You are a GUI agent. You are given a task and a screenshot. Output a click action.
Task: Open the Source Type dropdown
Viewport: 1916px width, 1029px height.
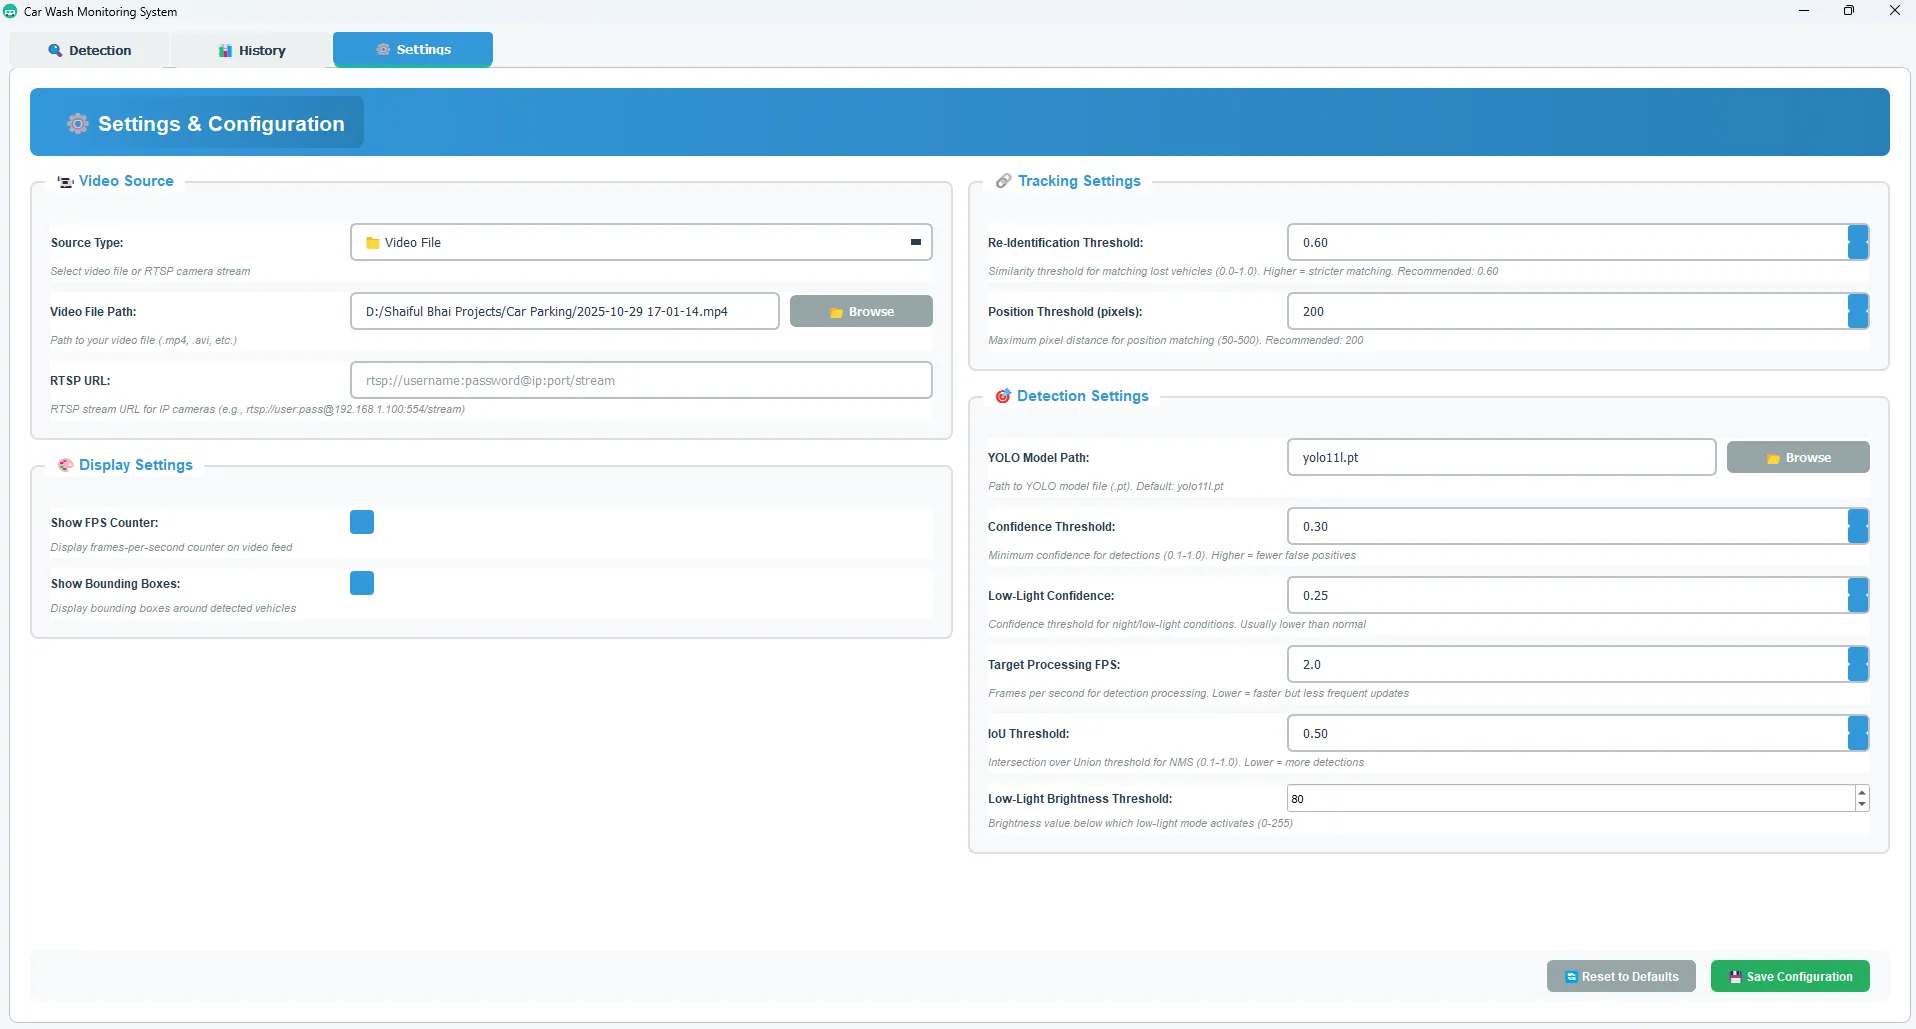tap(641, 242)
